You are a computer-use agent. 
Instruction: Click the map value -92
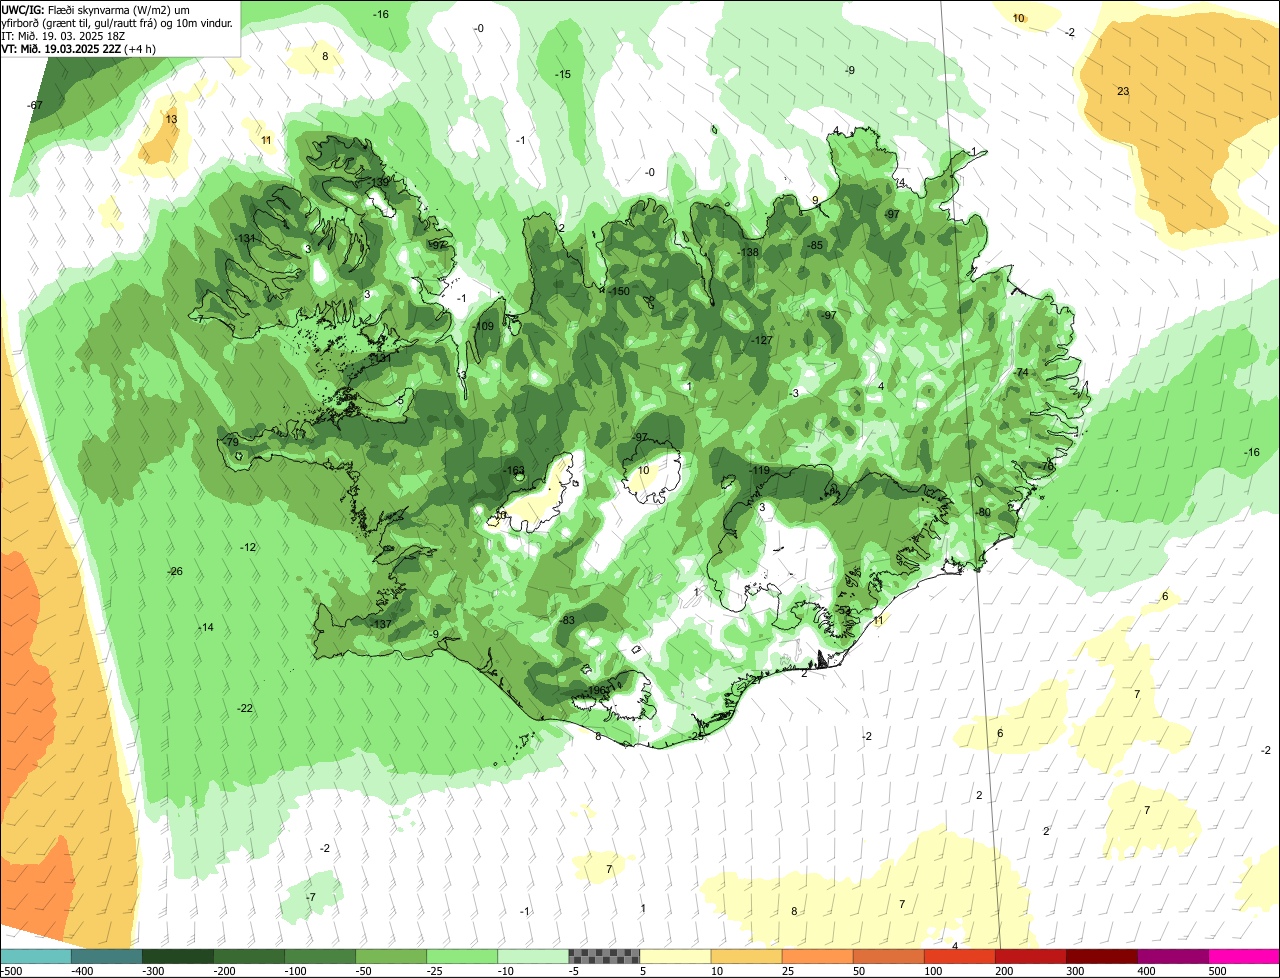pos(438,244)
